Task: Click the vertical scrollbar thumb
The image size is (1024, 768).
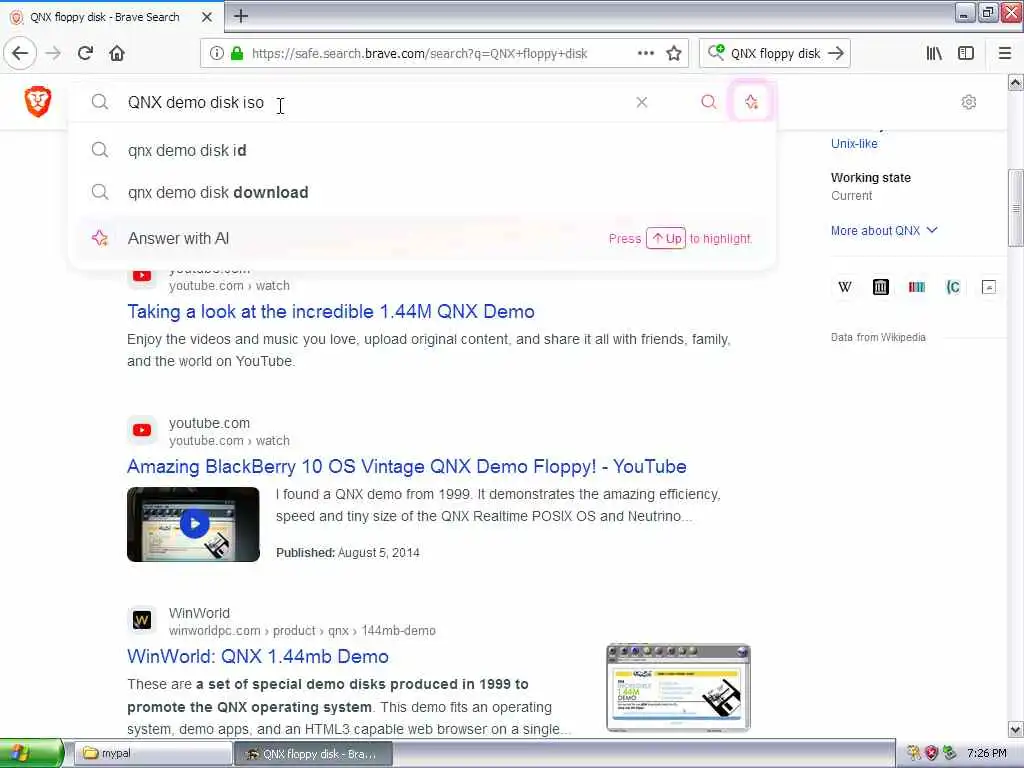Action: pyautogui.click(x=1015, y=208)
